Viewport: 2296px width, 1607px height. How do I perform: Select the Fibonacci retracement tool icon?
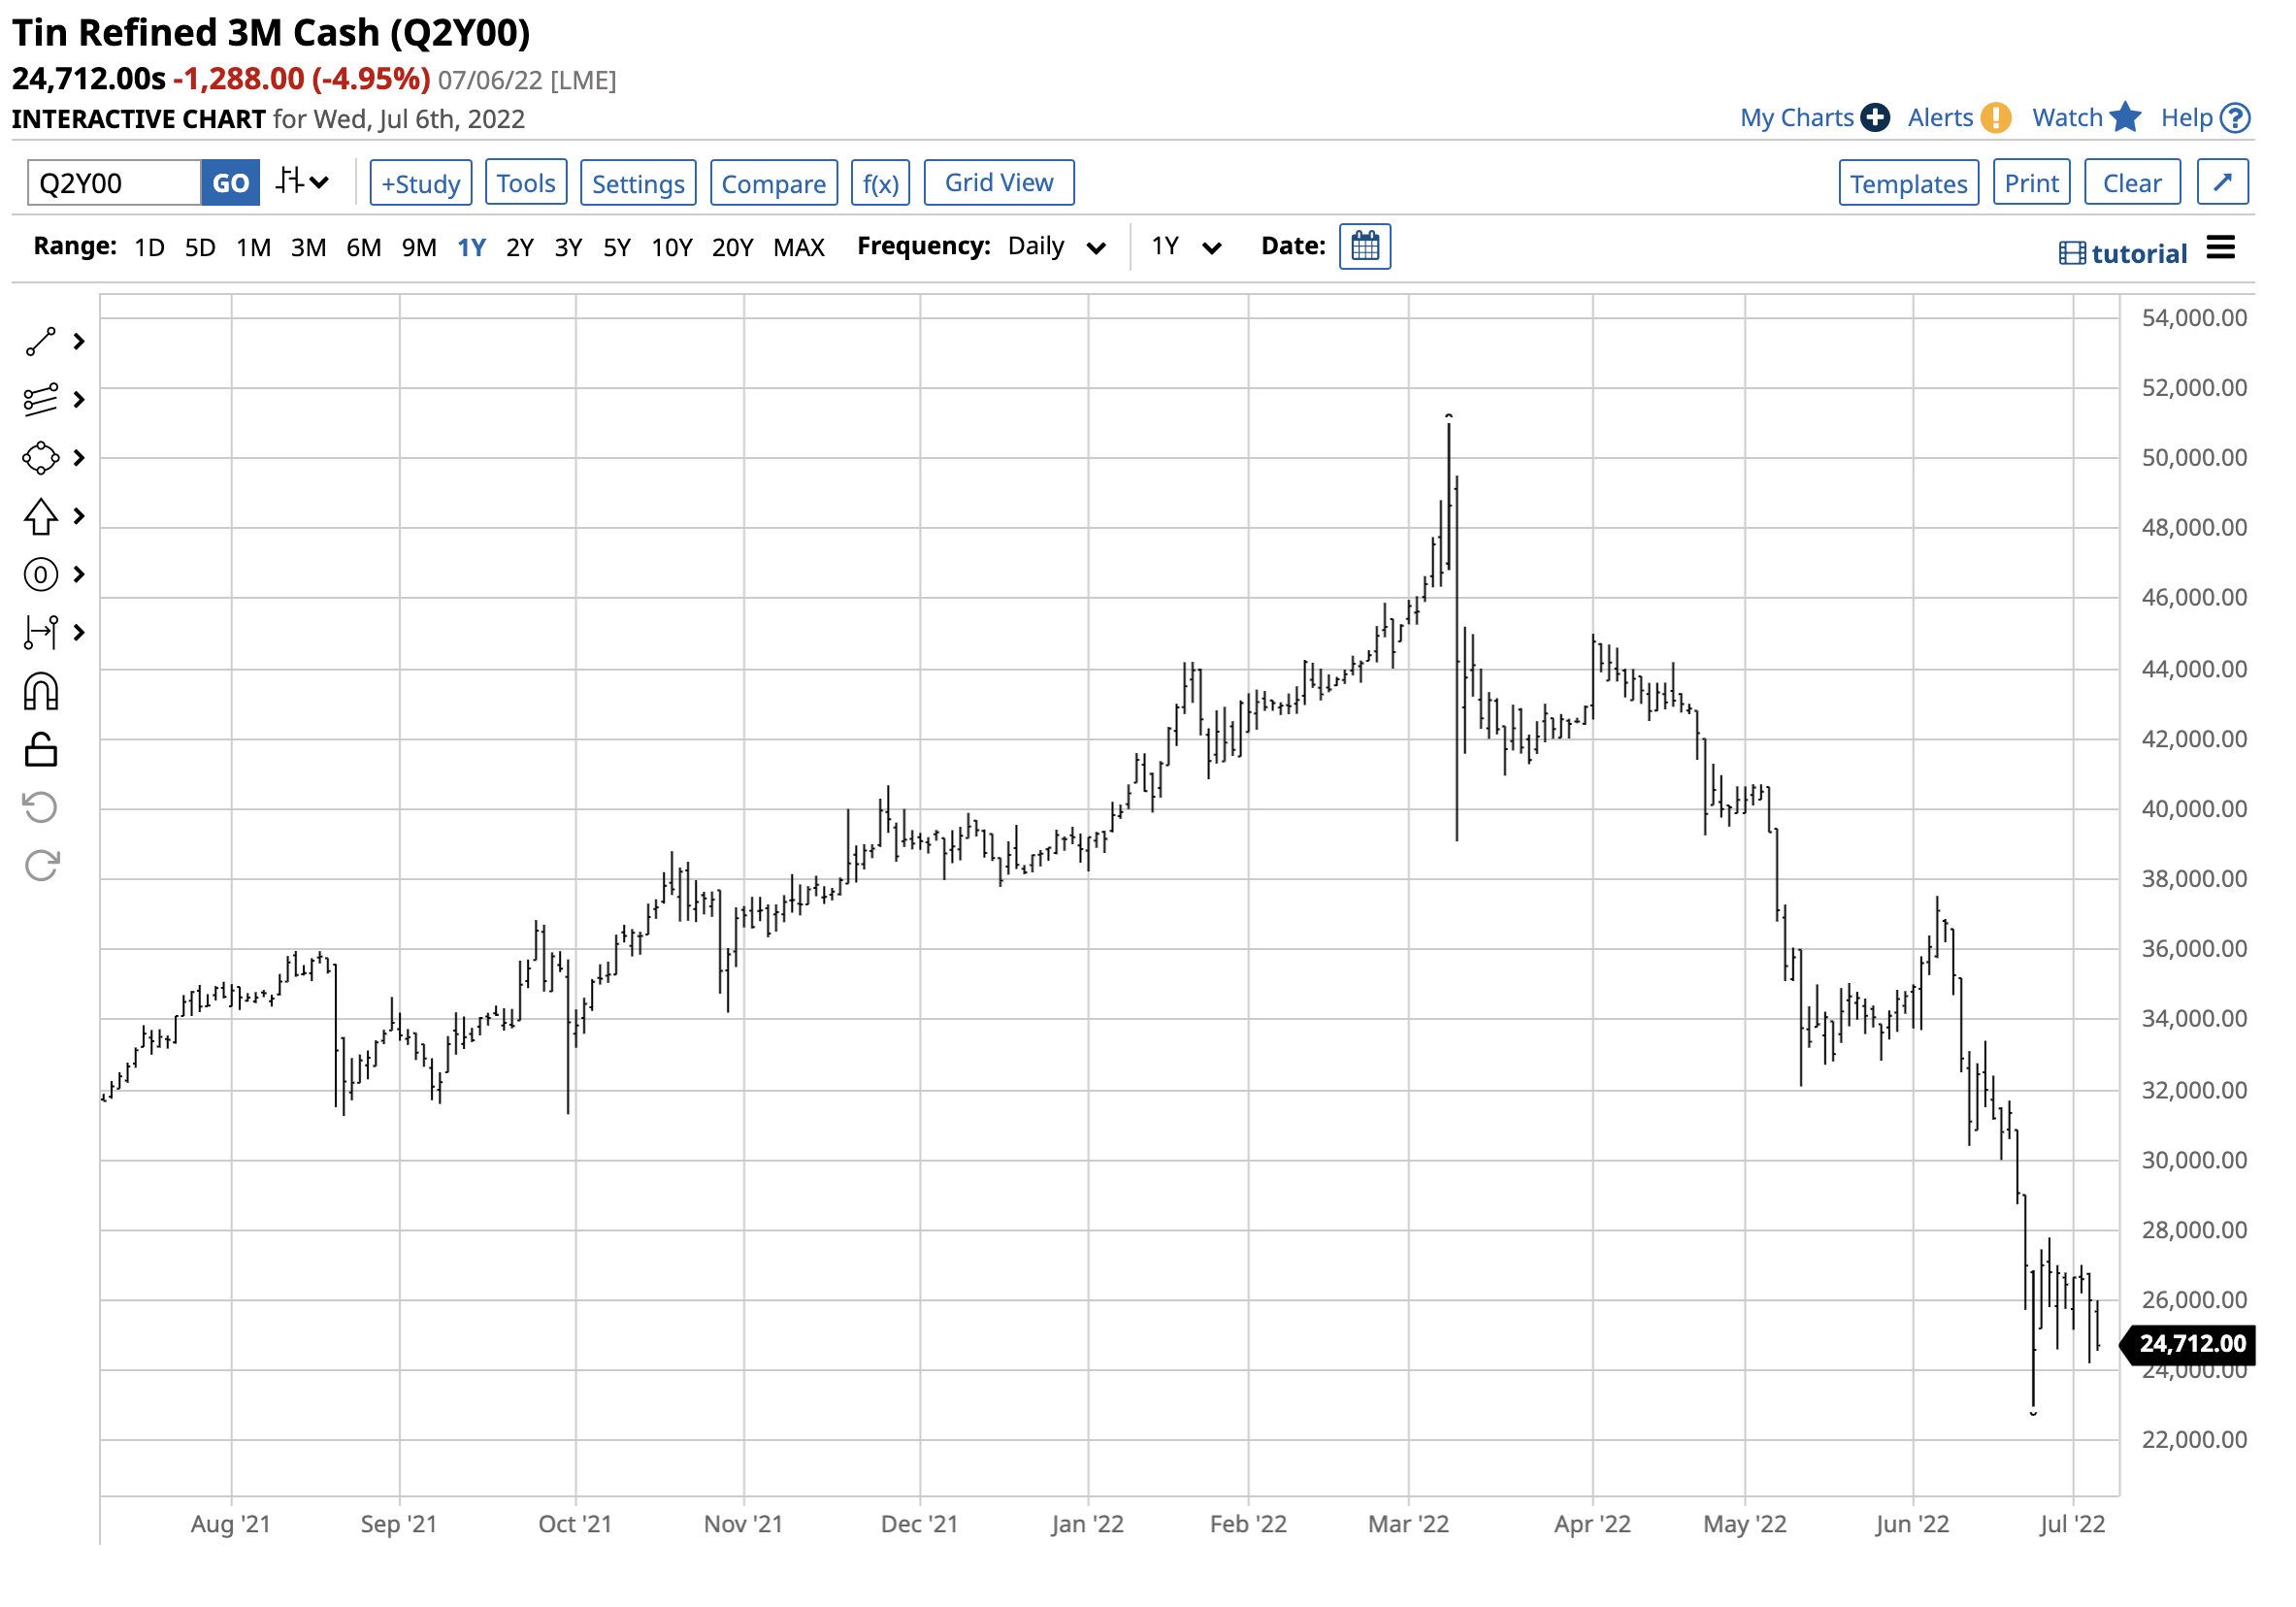[40, 400]
